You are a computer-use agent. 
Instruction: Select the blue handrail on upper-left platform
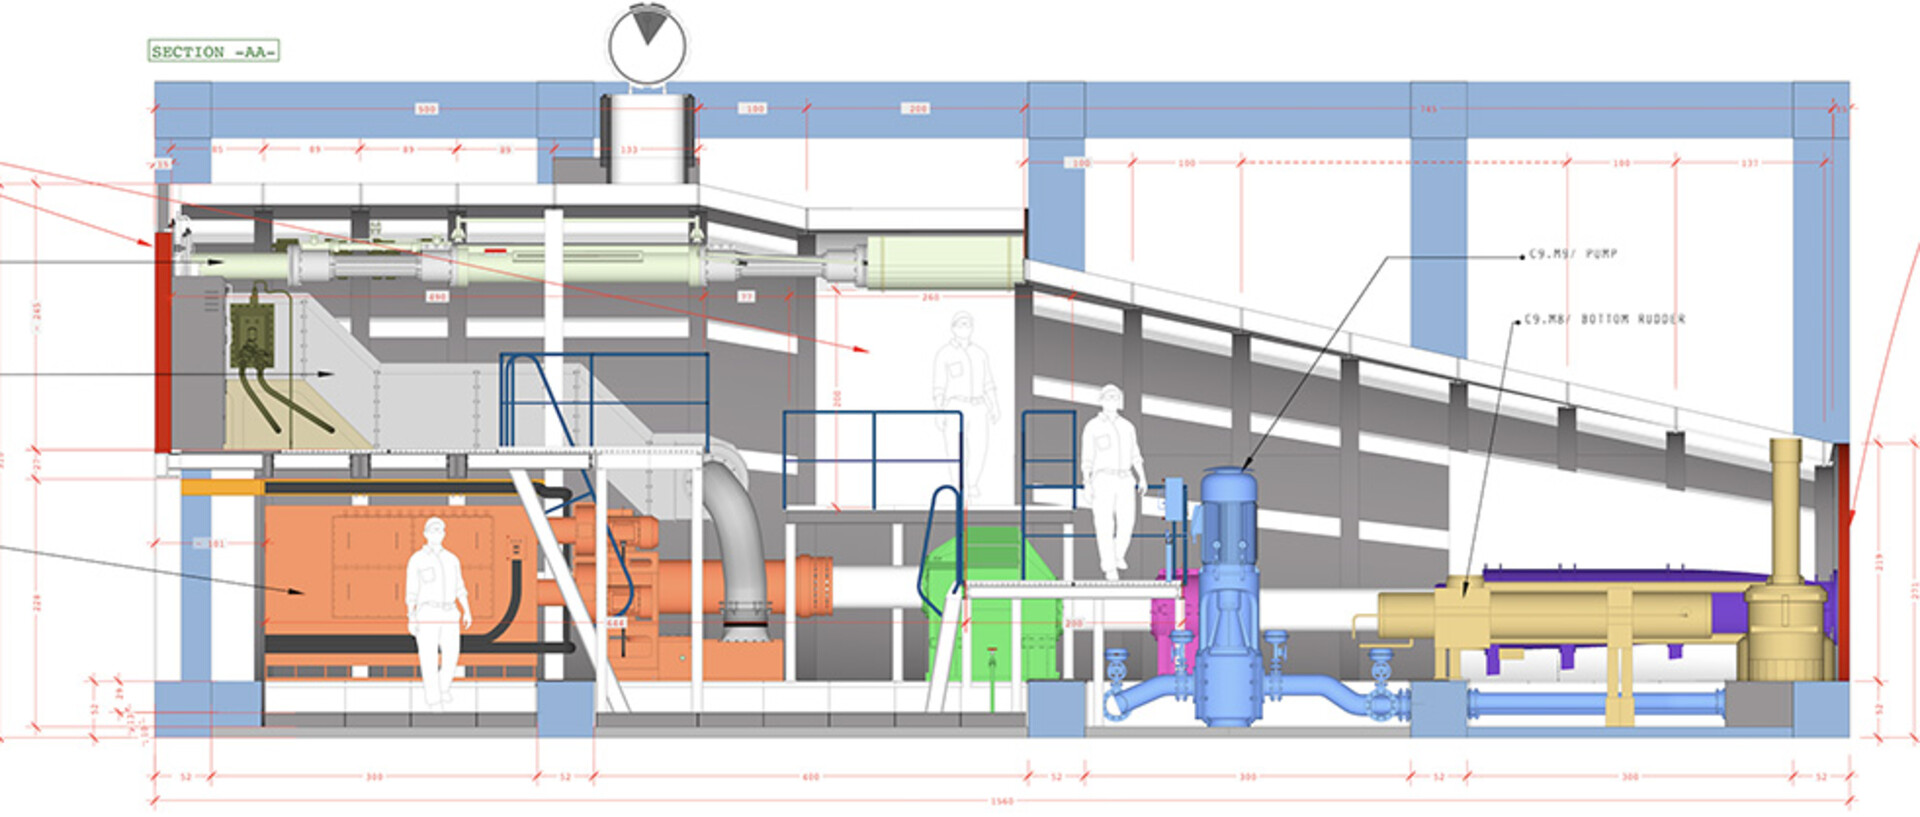click(604, 400)
